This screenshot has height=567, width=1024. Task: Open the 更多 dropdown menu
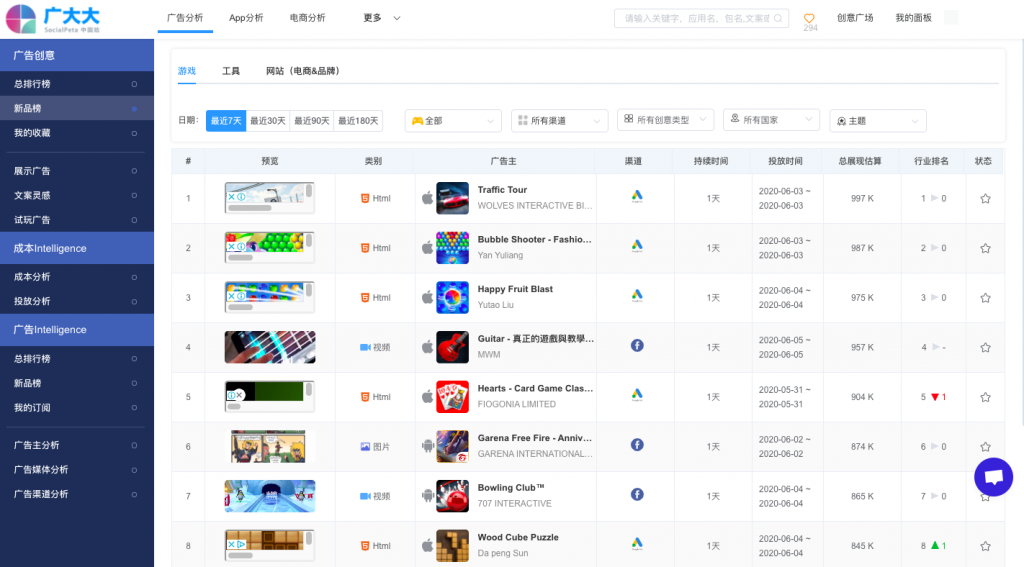(x=381, y=18)
